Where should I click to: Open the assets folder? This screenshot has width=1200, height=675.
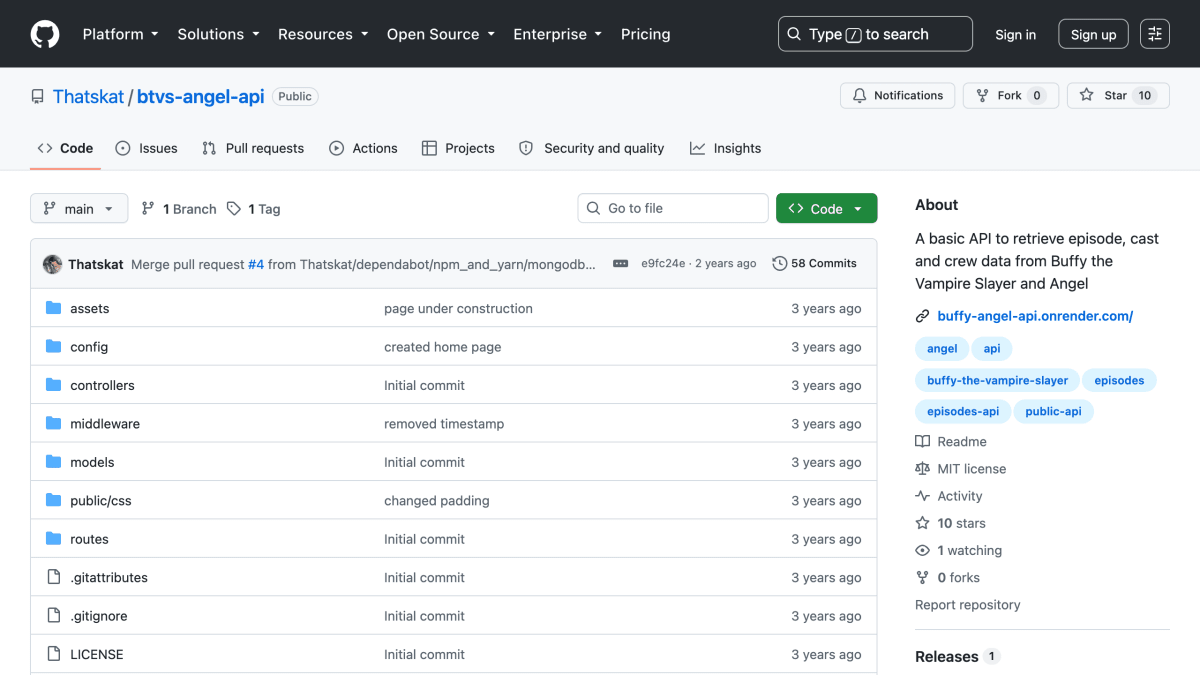89,309
